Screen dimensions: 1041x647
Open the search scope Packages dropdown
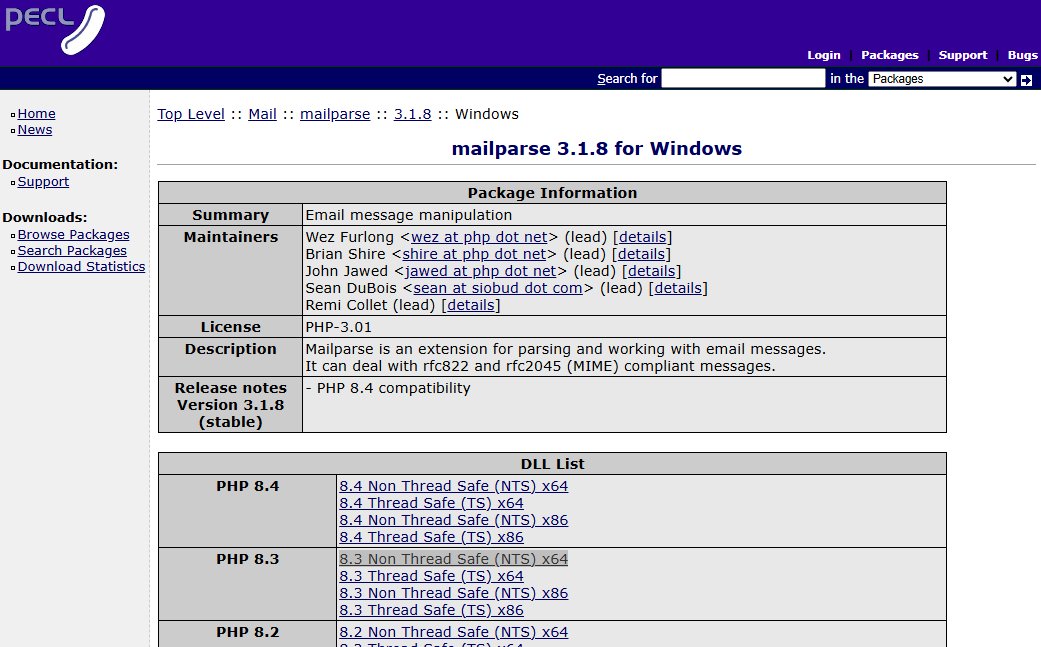(941, 79)
